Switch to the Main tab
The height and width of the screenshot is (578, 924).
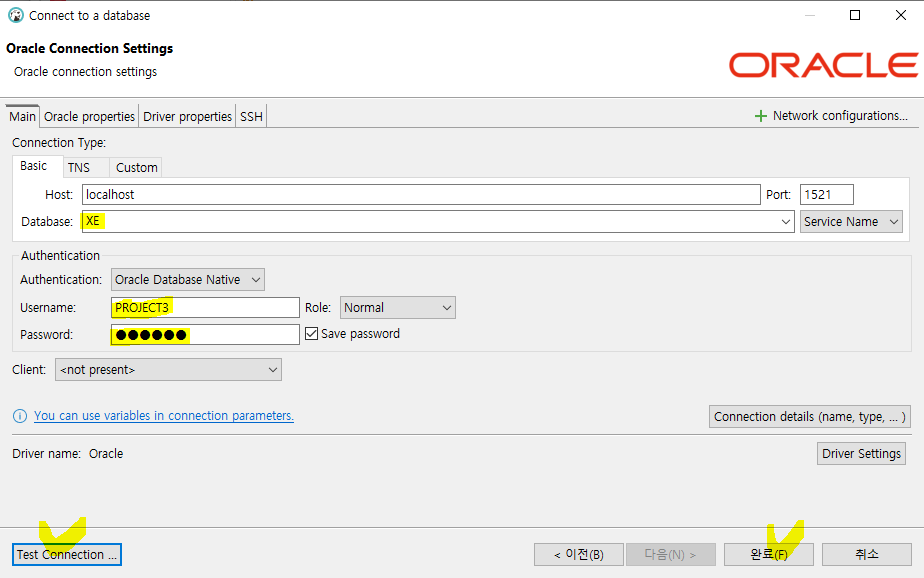point(22,117)
